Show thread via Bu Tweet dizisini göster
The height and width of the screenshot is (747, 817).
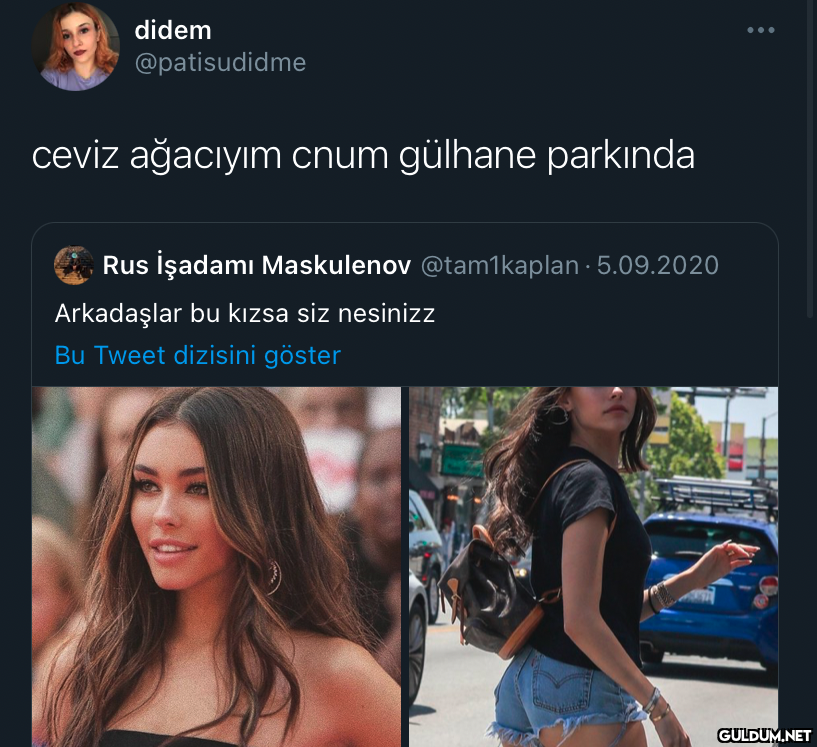point(197,355)
